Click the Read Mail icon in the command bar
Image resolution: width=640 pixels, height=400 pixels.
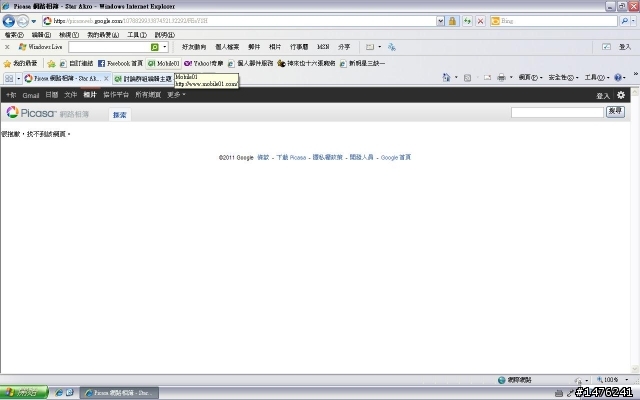click(487, 78)
